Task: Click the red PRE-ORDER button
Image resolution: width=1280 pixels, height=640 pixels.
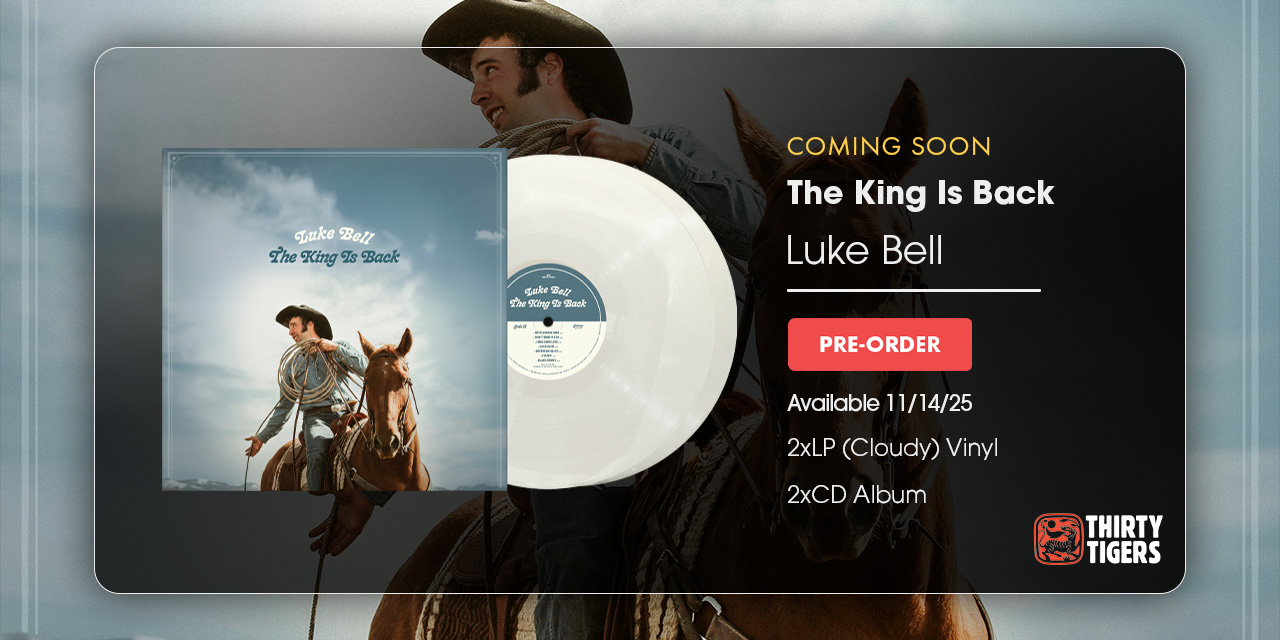Action: [x=880, y=344]
